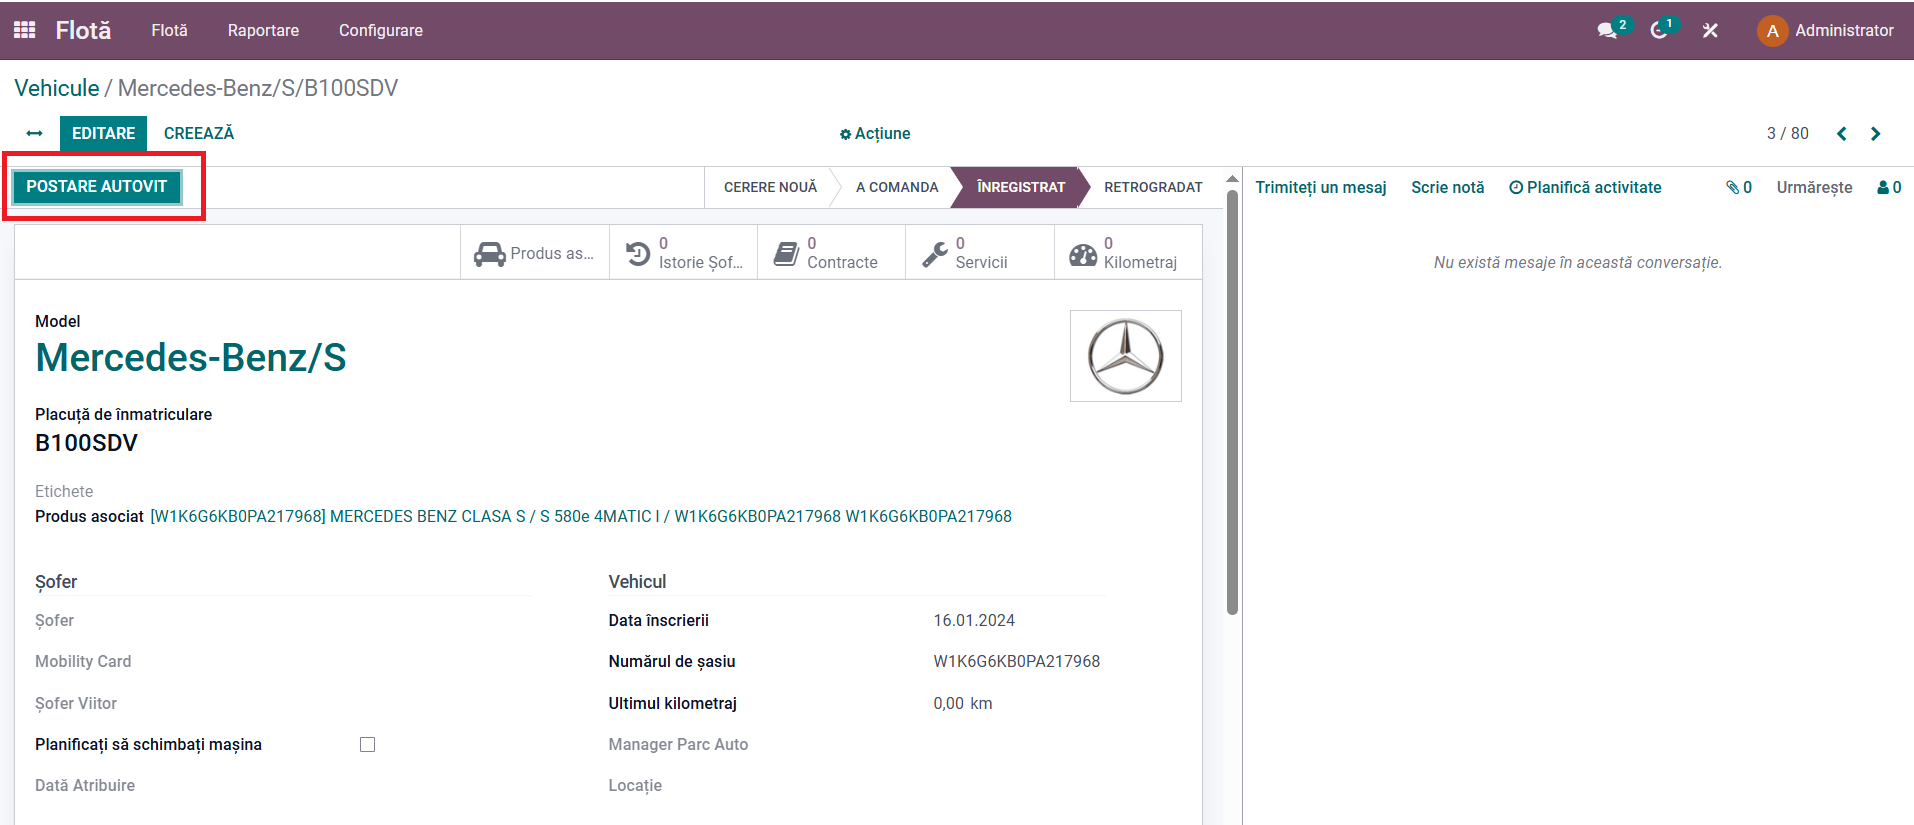Toggle Planificați să schimbați mașina checkbox

click(367, 744)
